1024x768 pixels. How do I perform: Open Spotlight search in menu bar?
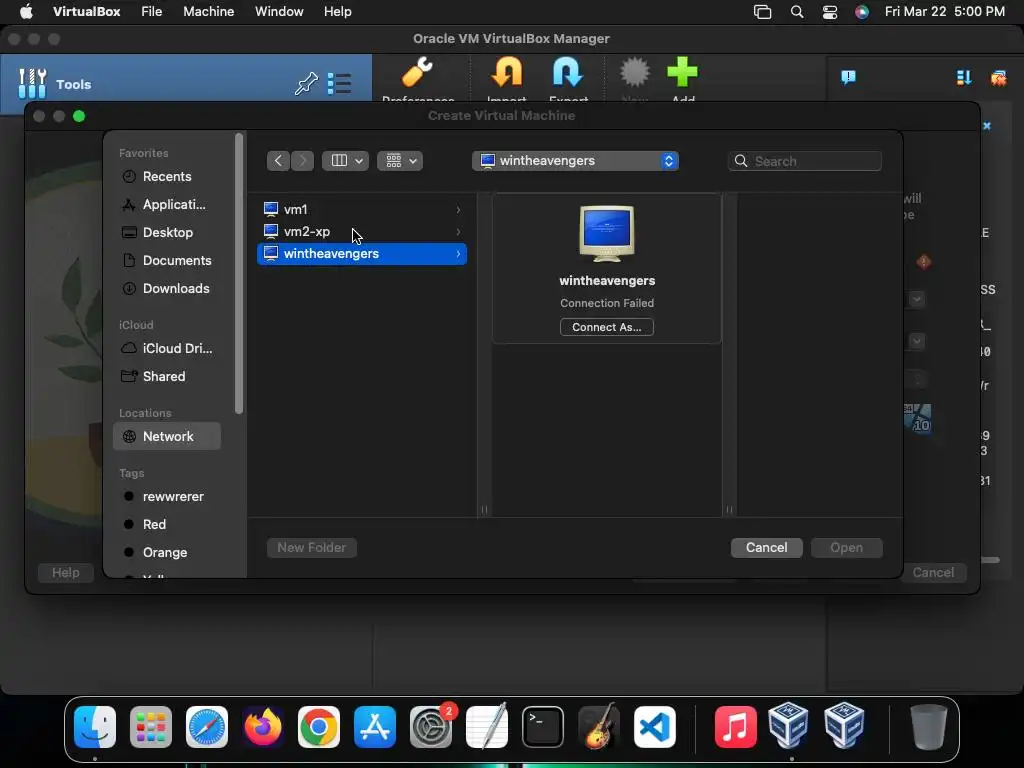pos(797,12)
